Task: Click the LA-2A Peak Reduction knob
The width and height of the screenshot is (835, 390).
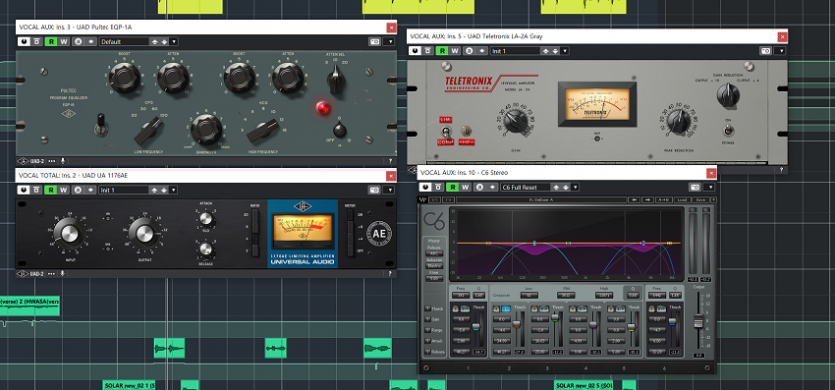Action: click(678, 121)
